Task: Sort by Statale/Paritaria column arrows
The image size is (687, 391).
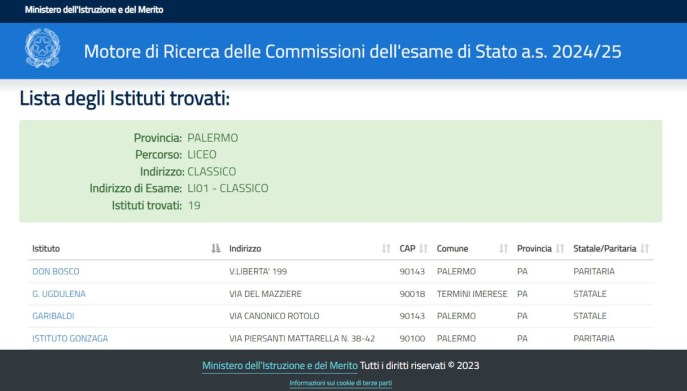Action: [645, 249]
